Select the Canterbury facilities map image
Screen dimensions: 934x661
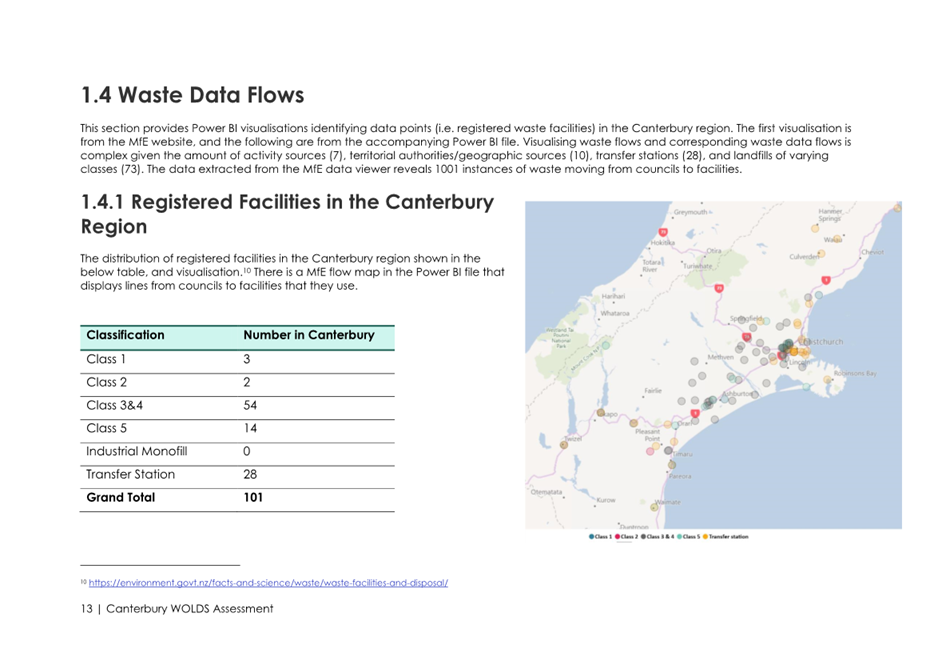point(713,365)
